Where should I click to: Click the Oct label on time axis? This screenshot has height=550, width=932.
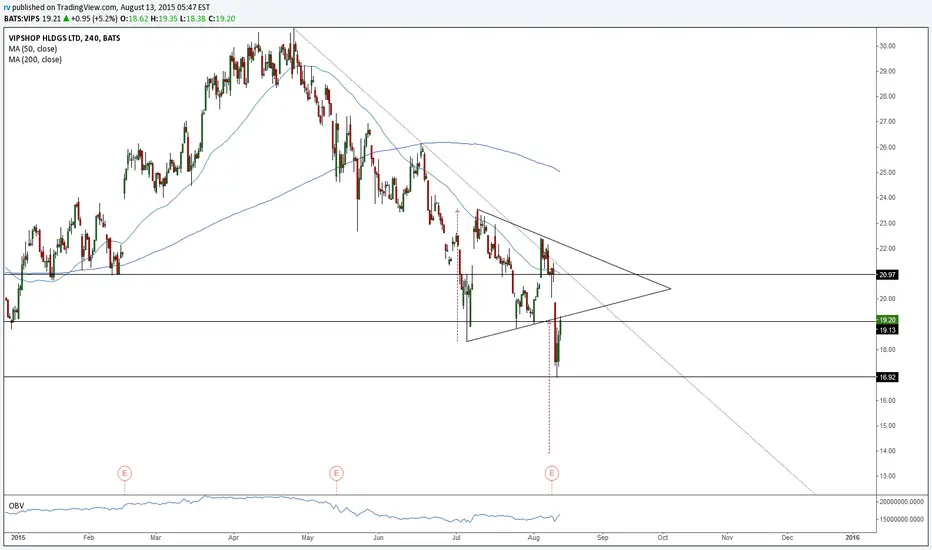(x=663, y=538)
